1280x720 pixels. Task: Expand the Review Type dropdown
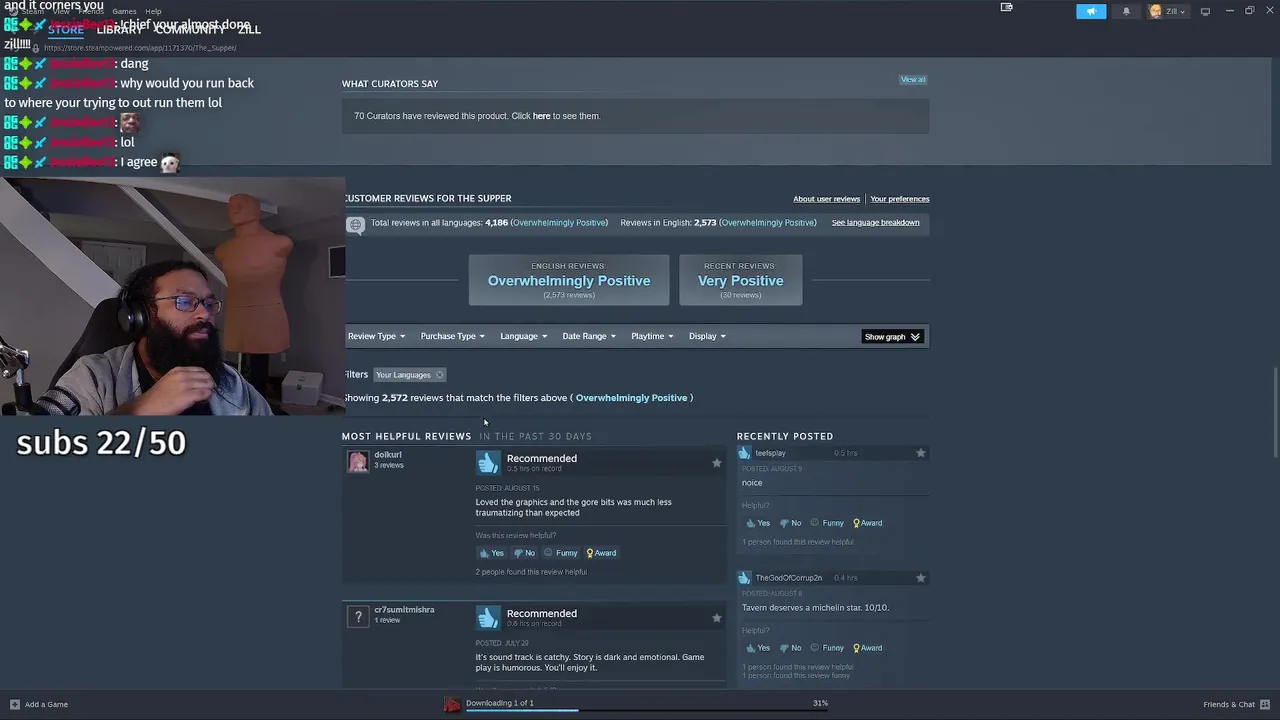pyautogui.click(x=376, y=336)
